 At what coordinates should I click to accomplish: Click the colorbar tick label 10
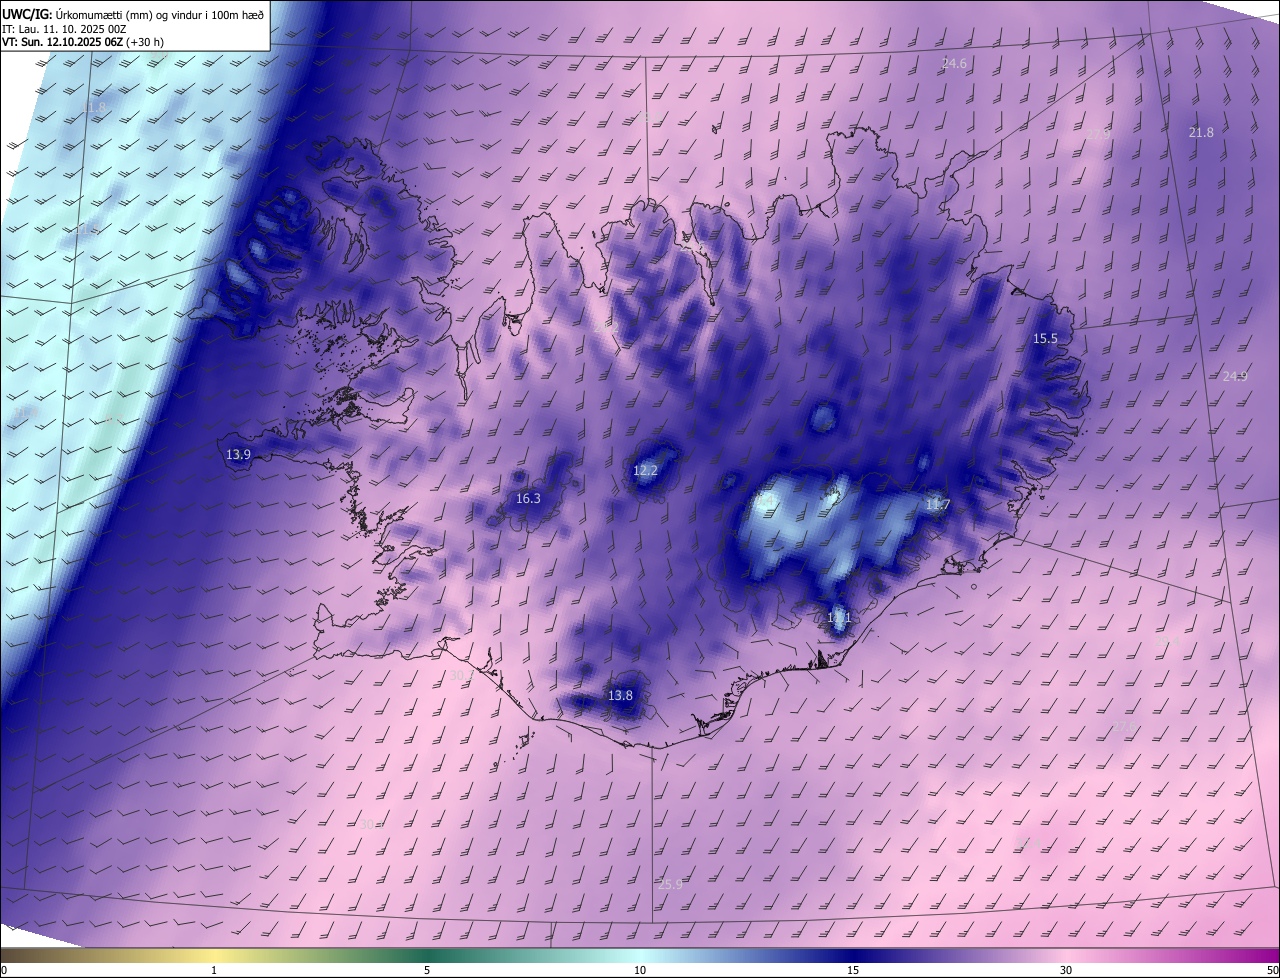(640, 970)
